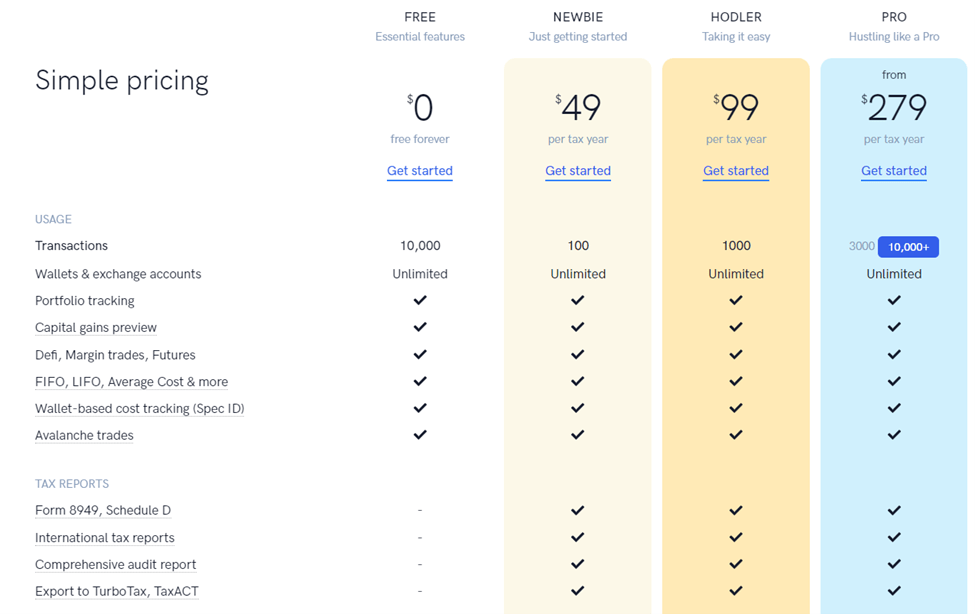Click Get started under the FREE plan
This screenshot has width=975, height=614.
[x=420, y=170]
